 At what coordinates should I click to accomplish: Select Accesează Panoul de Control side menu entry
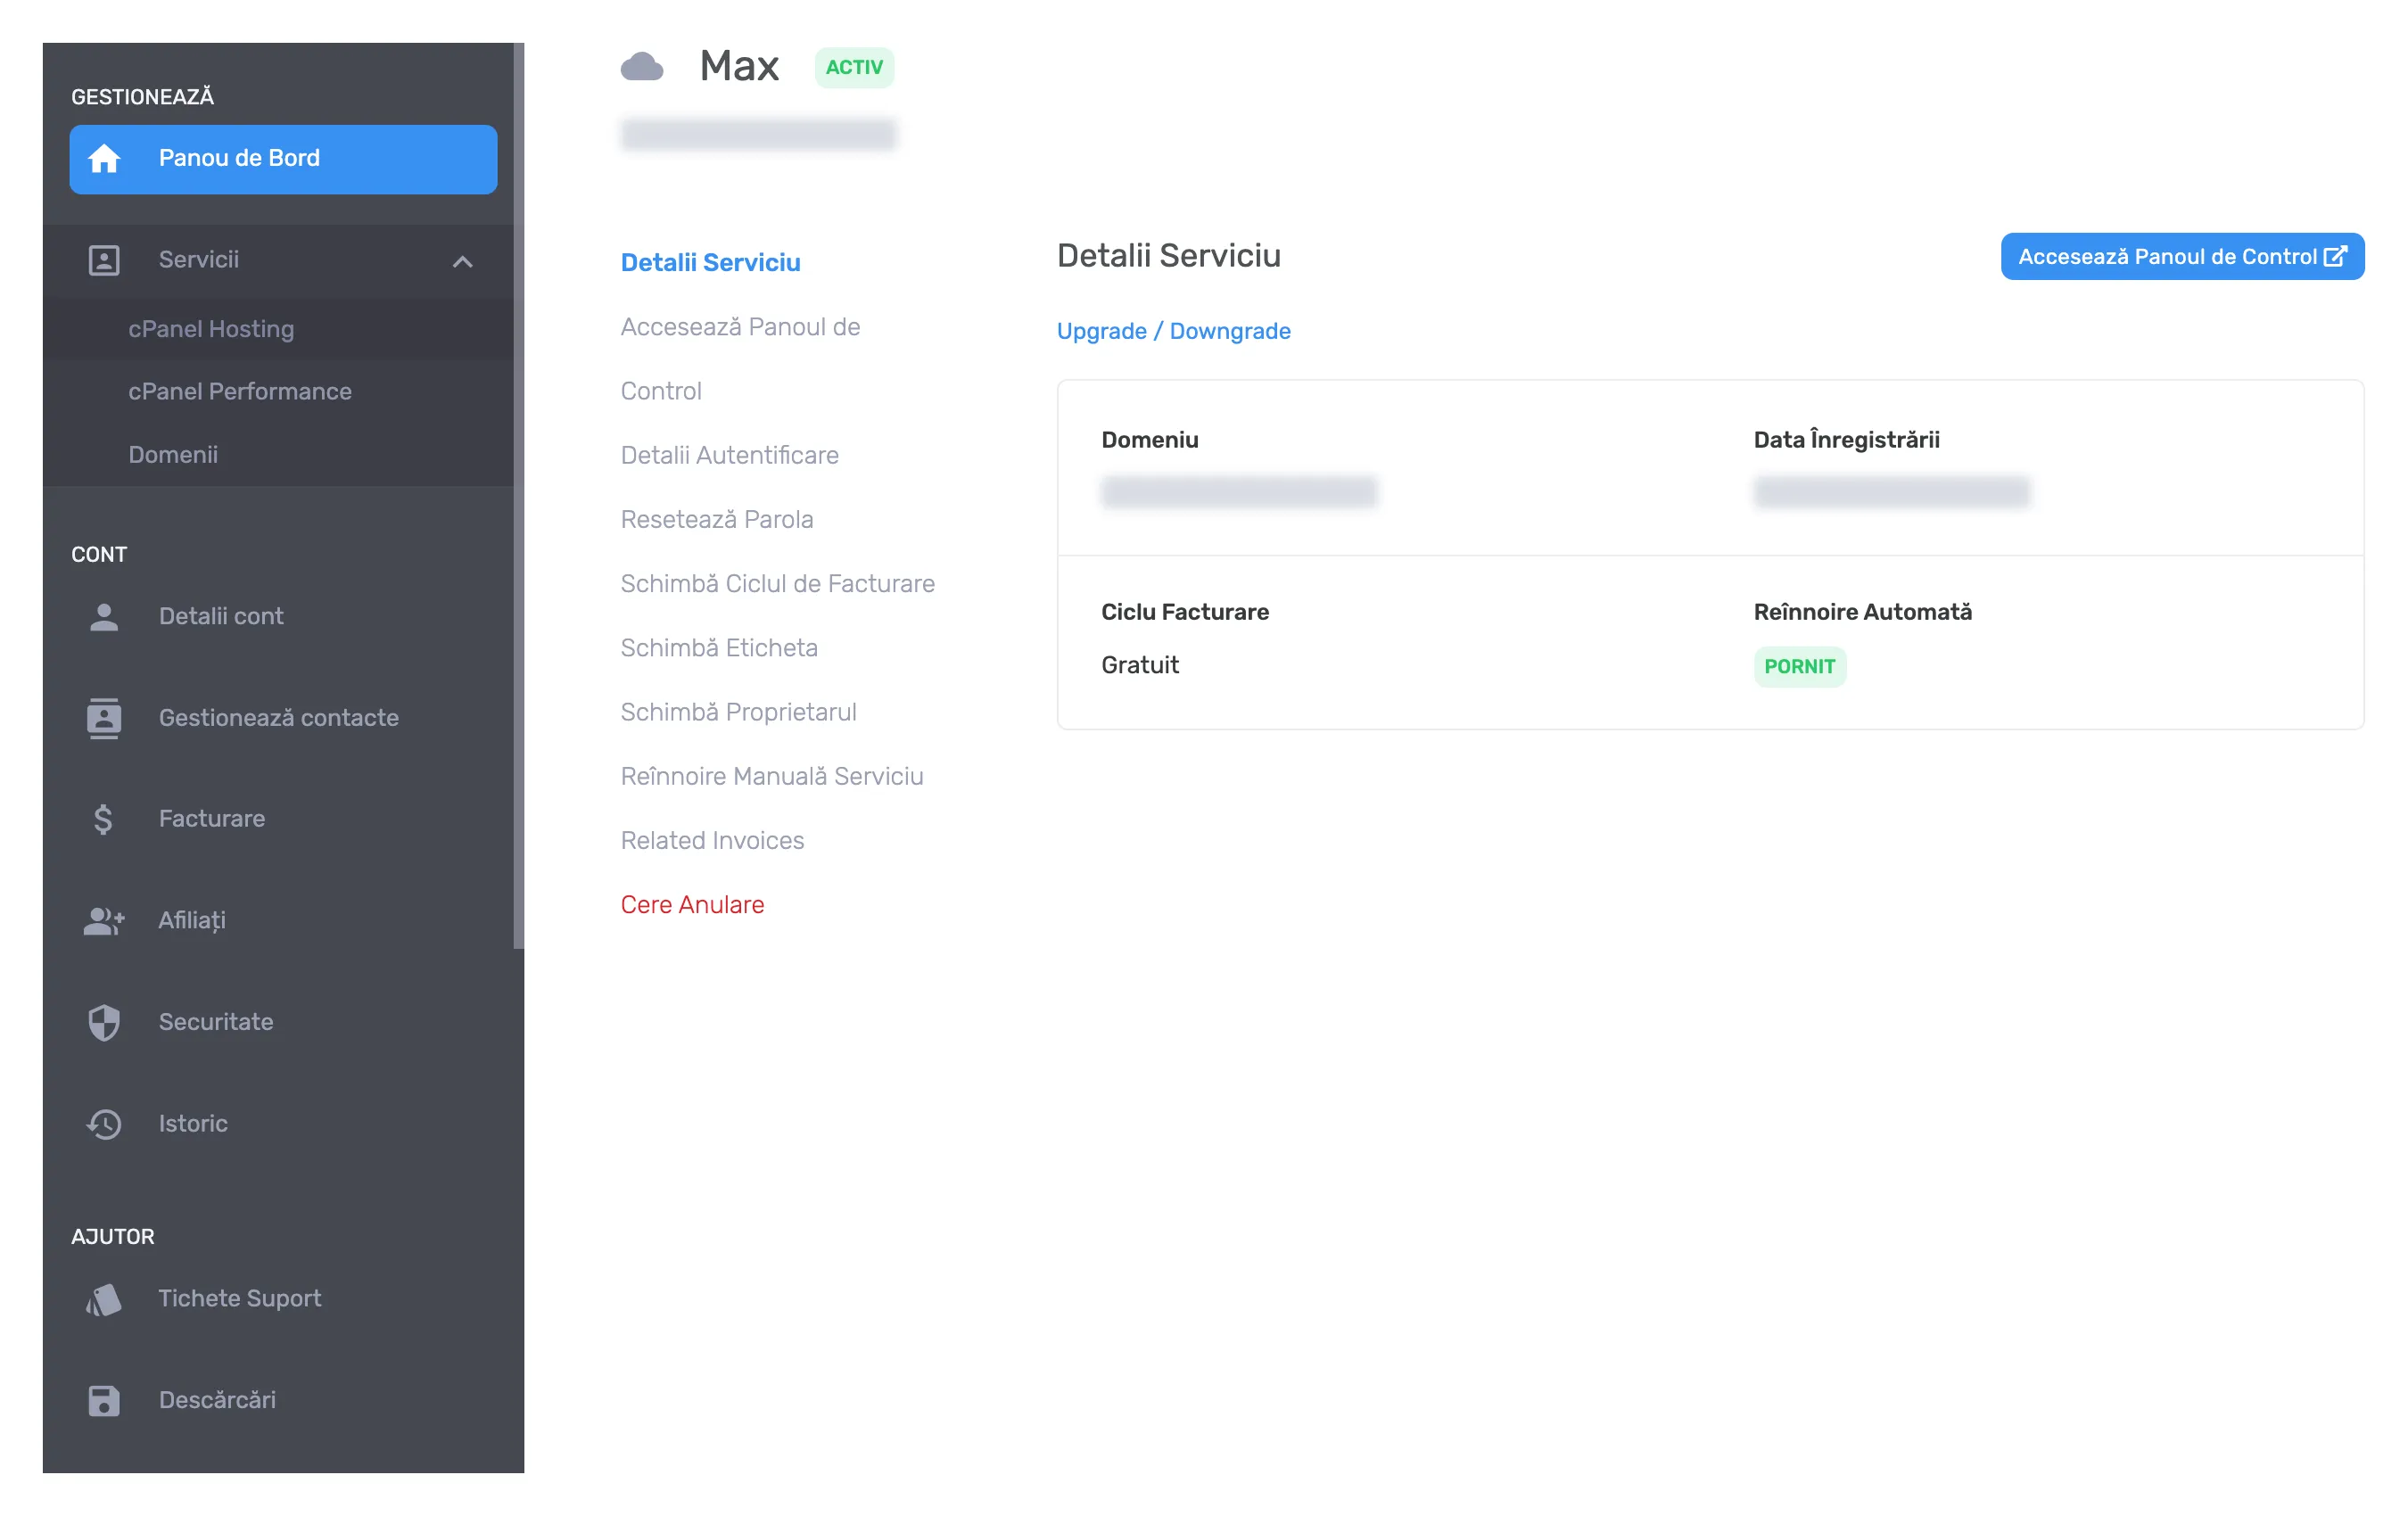(740, 359)
